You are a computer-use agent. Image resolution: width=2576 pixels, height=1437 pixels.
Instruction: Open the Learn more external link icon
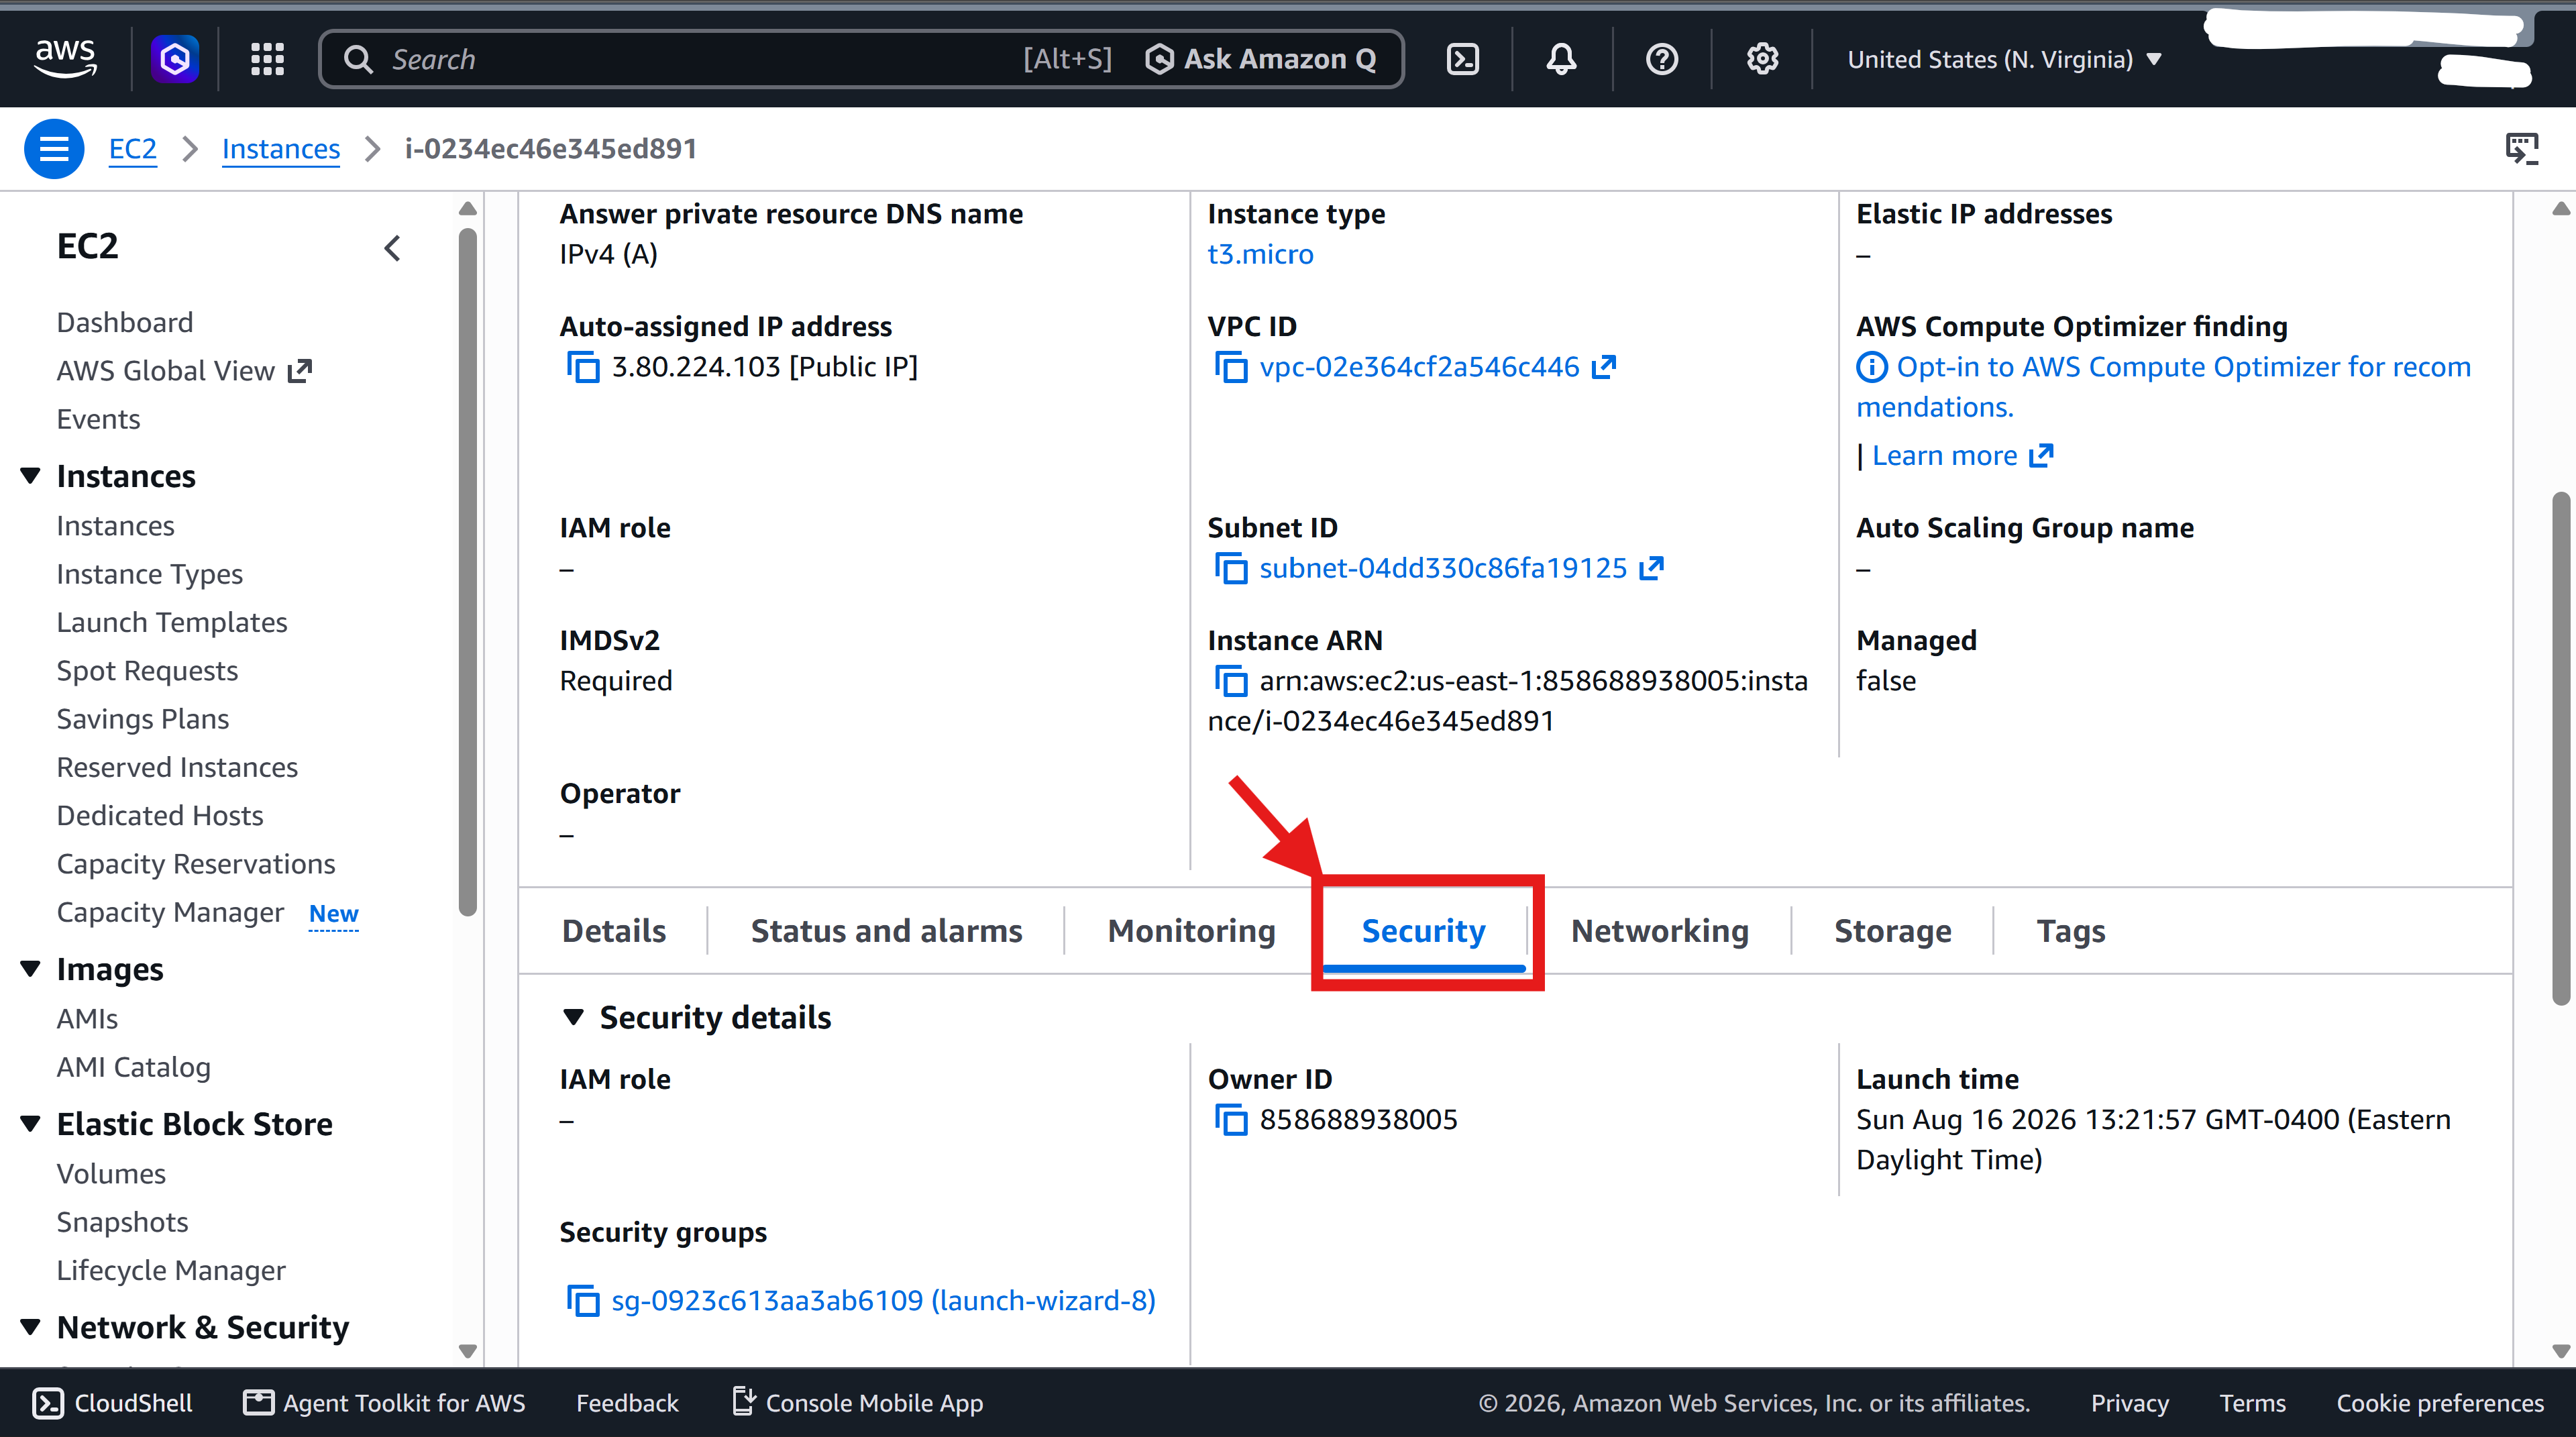(2042, 456)
